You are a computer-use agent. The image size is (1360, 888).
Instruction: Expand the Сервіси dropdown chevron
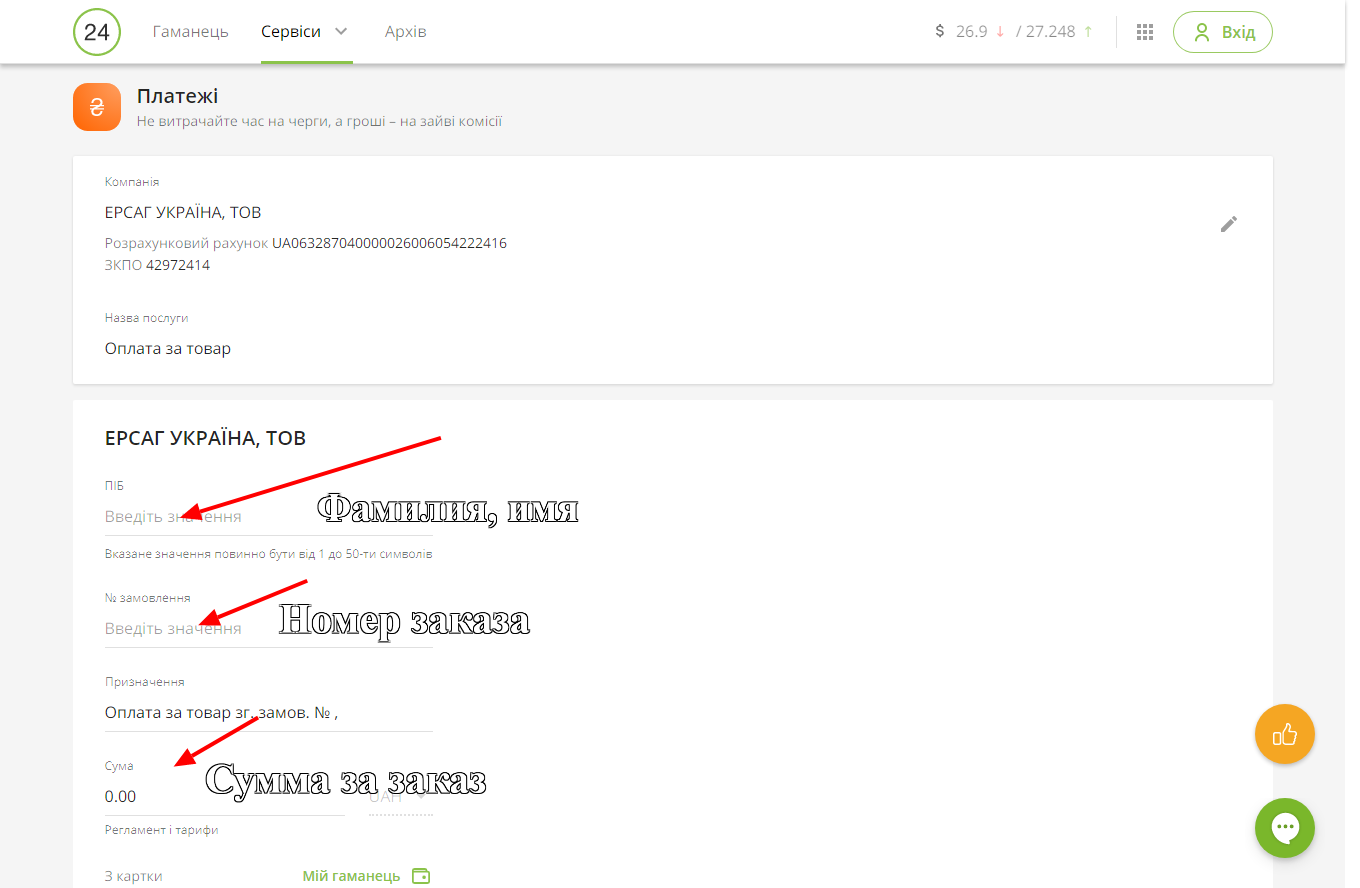pyautogui.click(x=341, y=31)
